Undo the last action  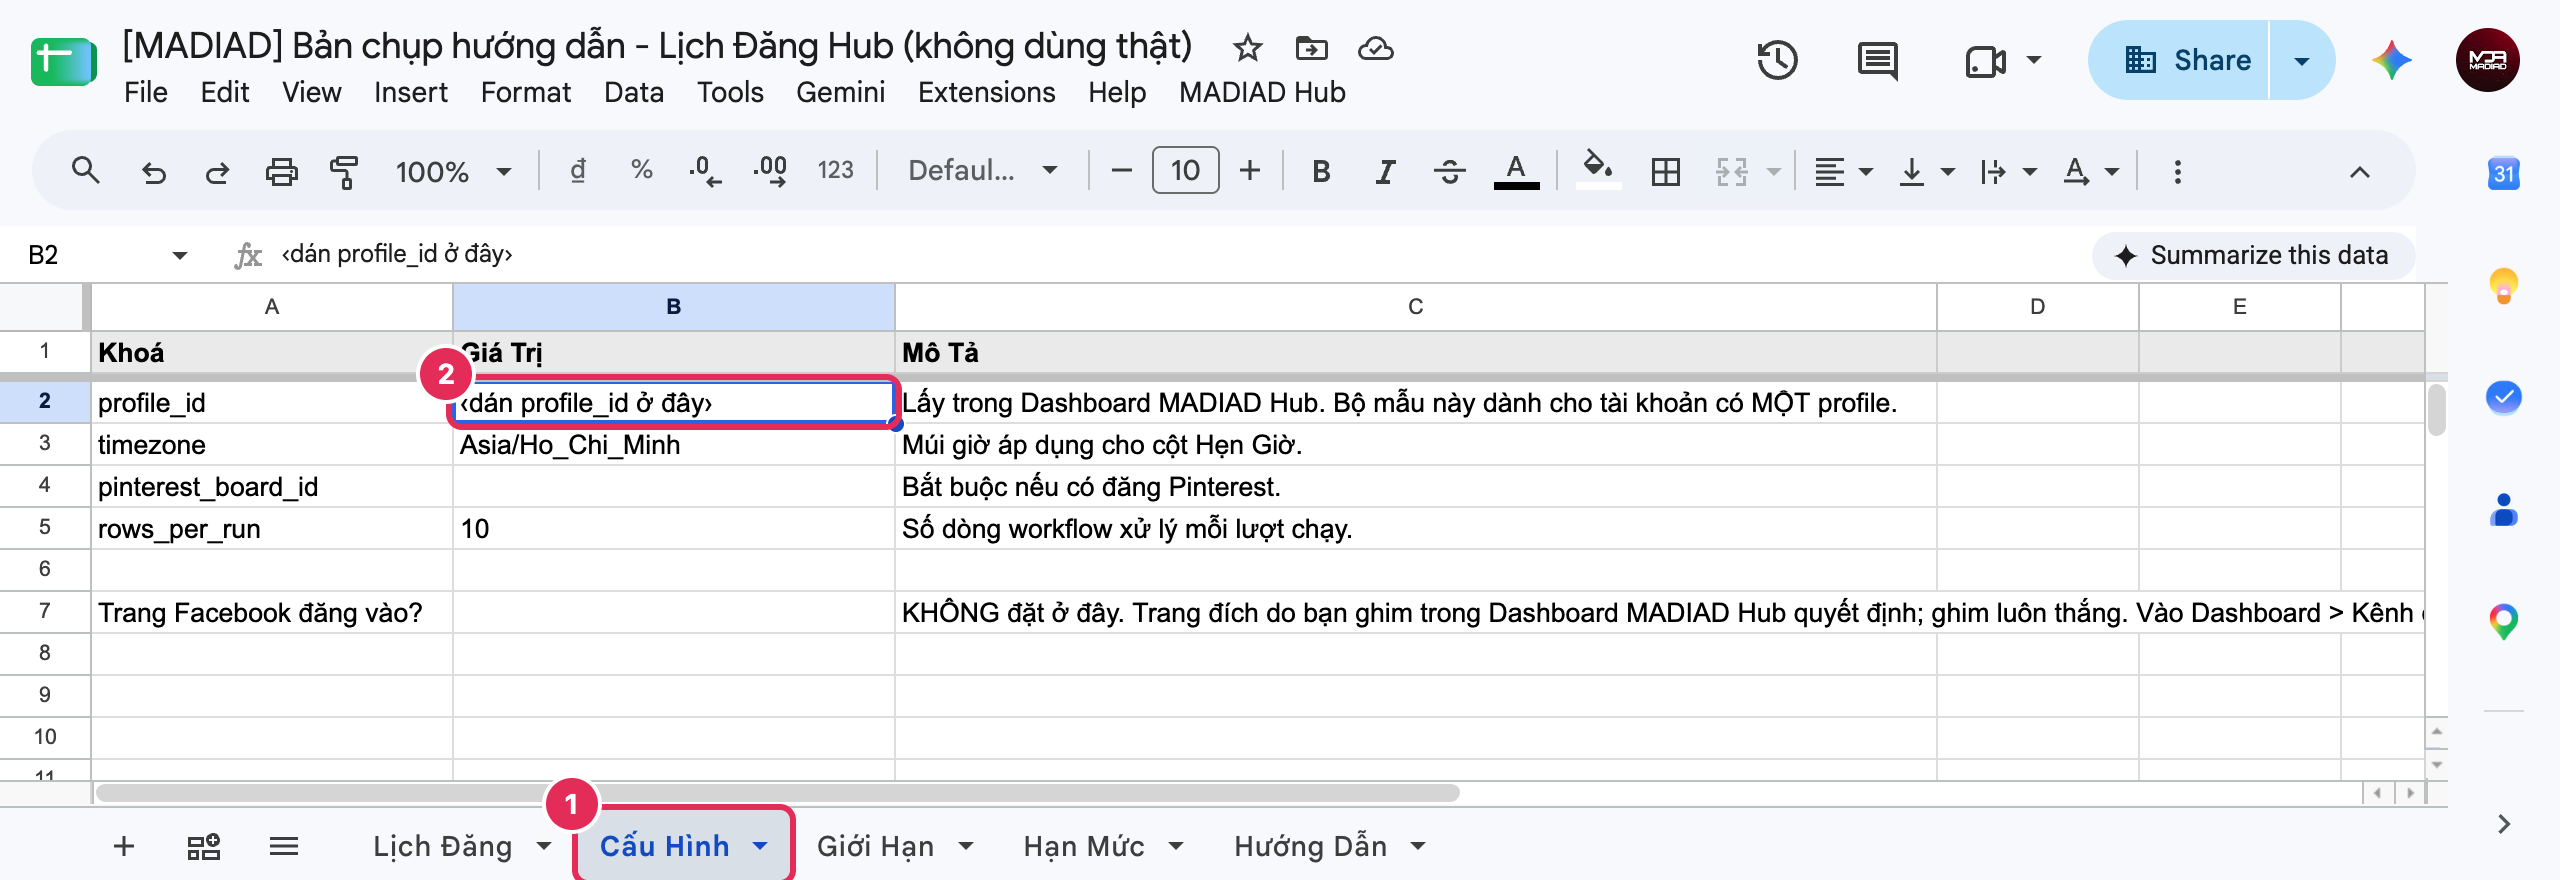[153, 172]
